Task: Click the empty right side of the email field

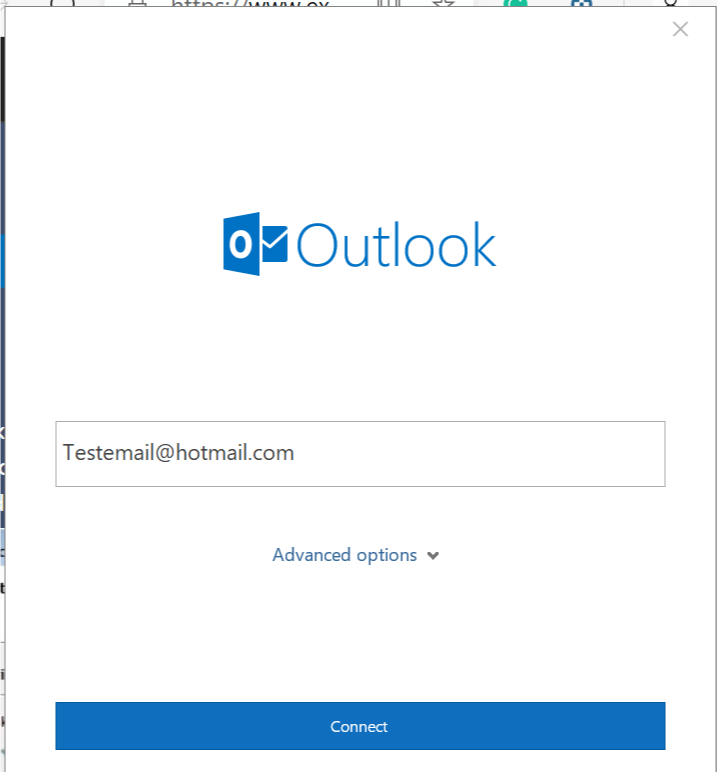Action: click(x=480, y=453)
